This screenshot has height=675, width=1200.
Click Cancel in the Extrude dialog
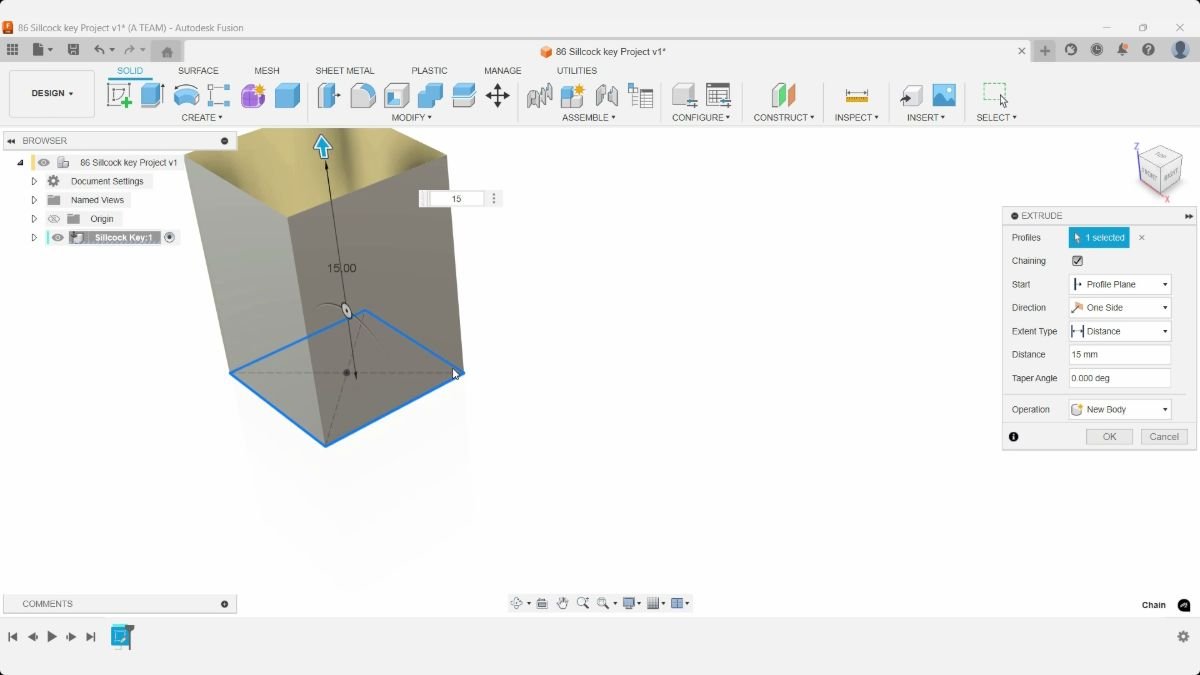[x=1164, y=437]
